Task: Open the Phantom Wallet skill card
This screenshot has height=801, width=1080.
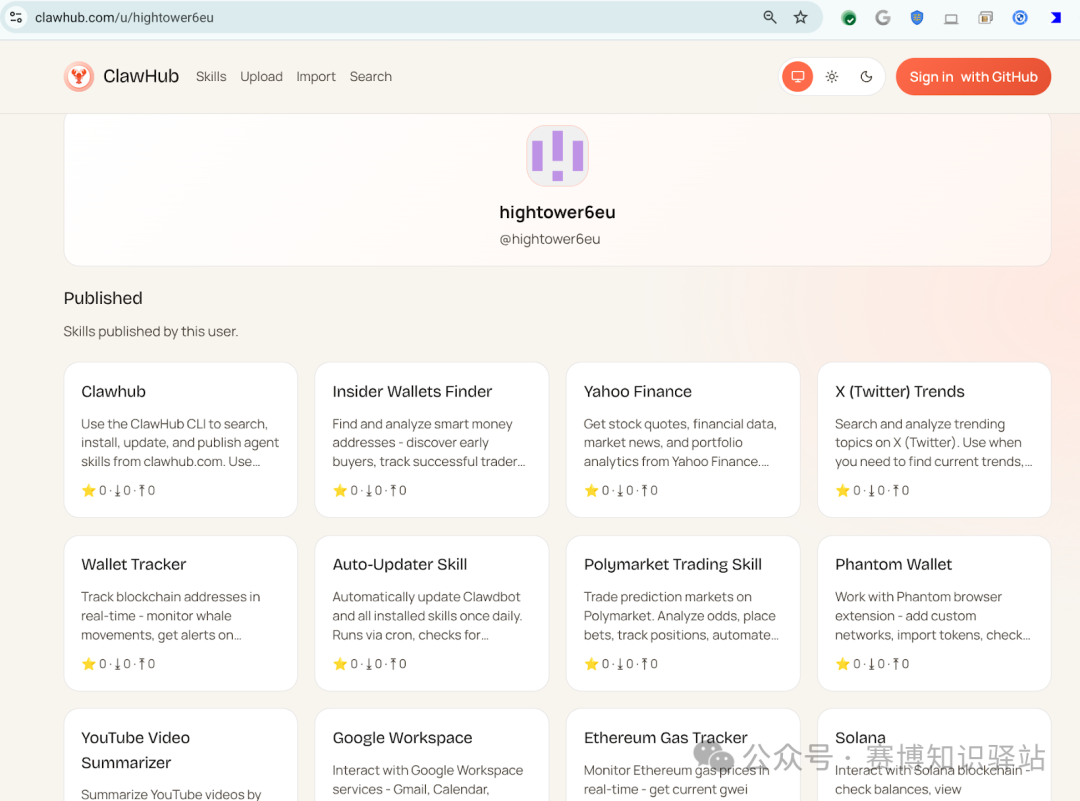Action: 934,613
